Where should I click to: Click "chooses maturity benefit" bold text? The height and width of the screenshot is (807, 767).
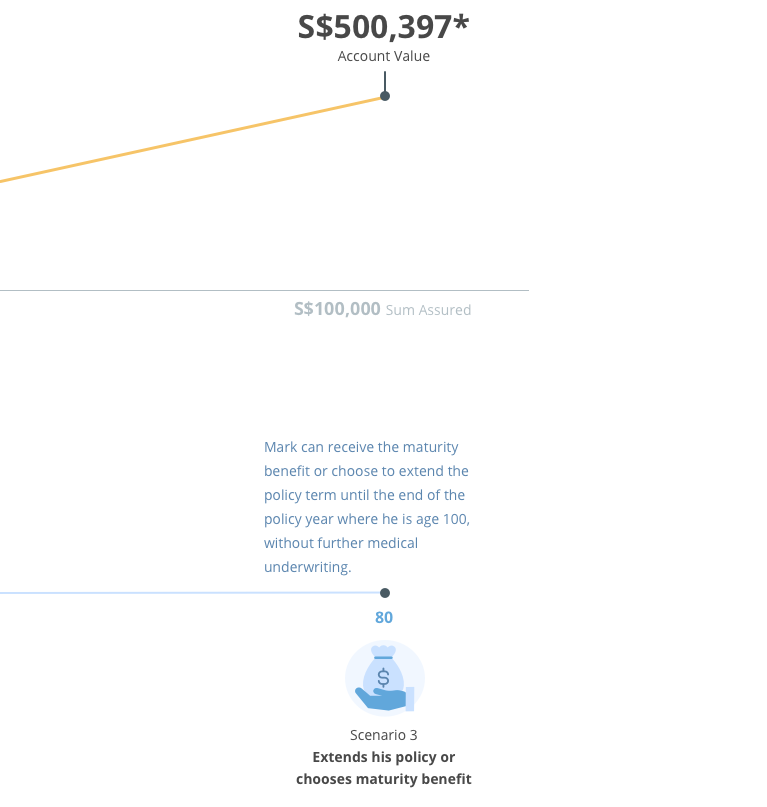[384, 779]
